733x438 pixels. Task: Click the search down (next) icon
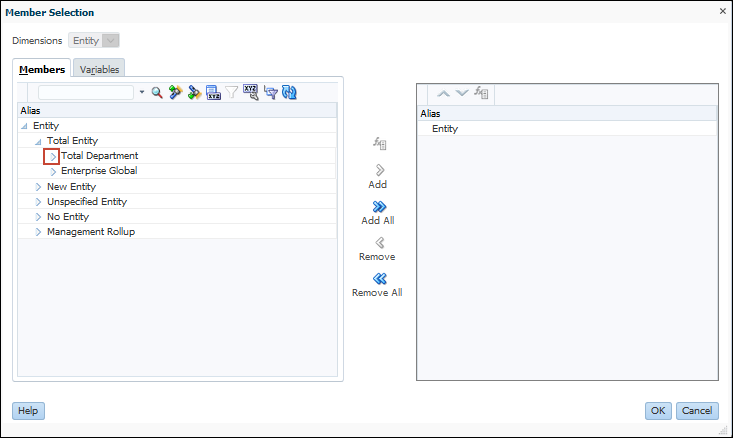pos(194,93)
